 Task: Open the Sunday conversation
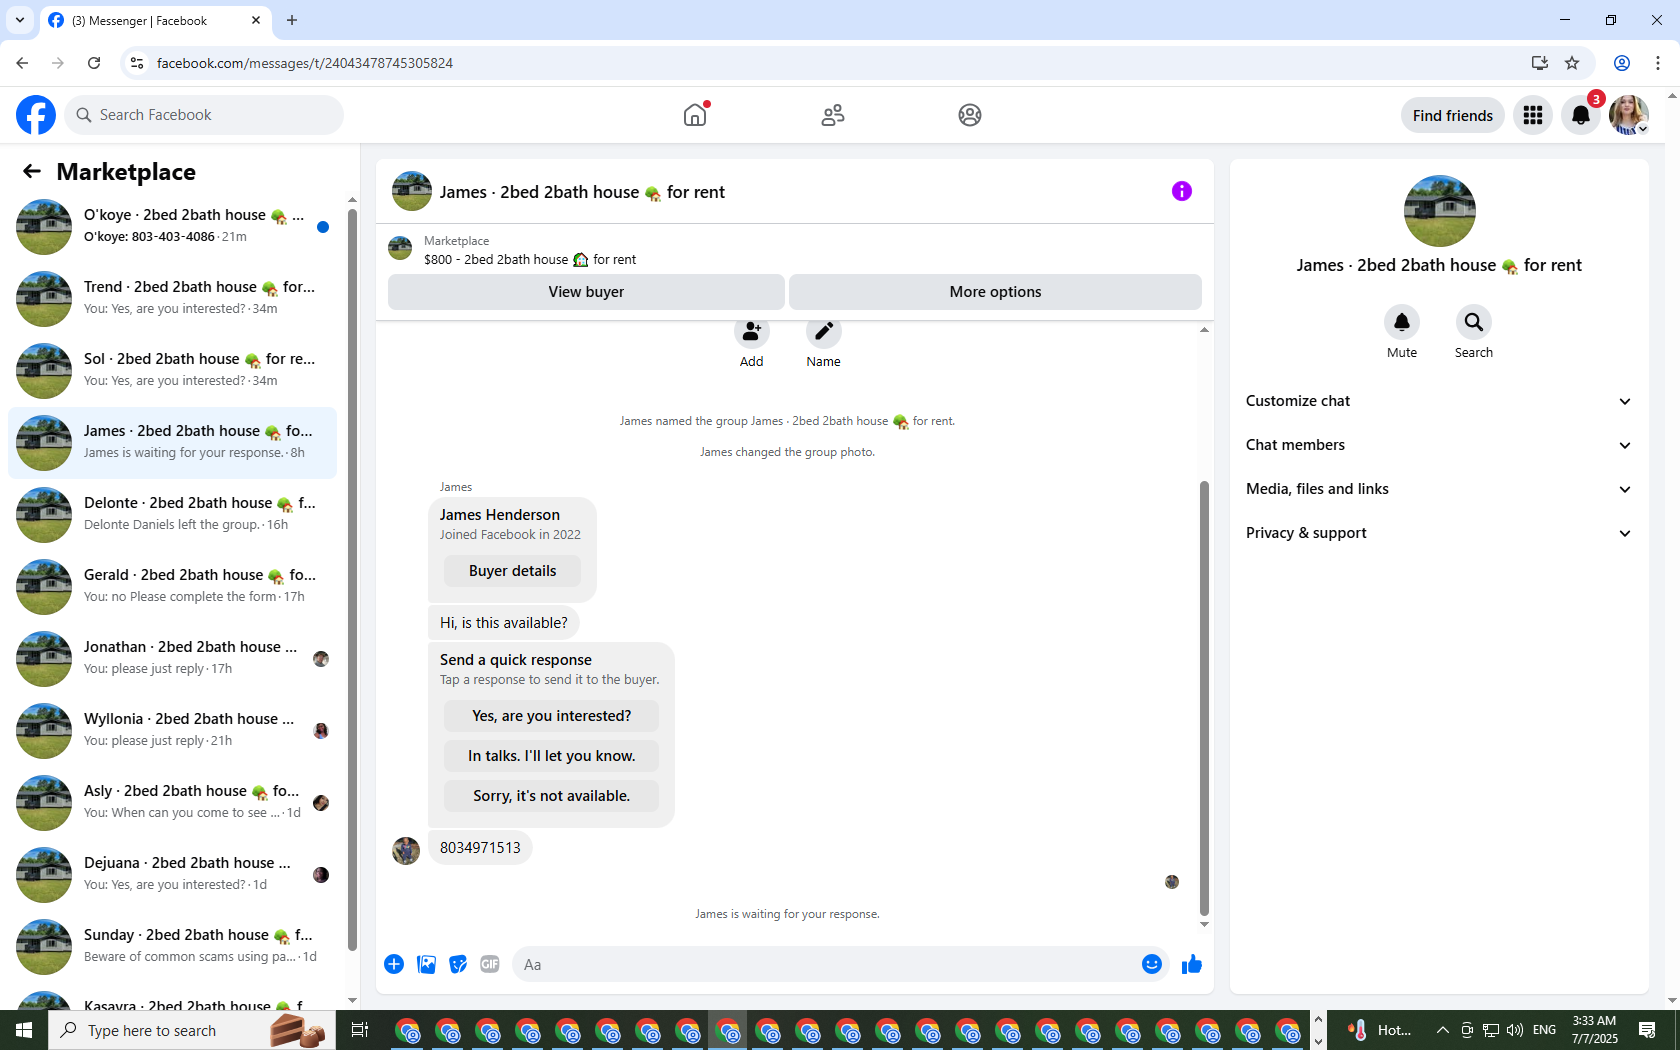tap(173, 946)
